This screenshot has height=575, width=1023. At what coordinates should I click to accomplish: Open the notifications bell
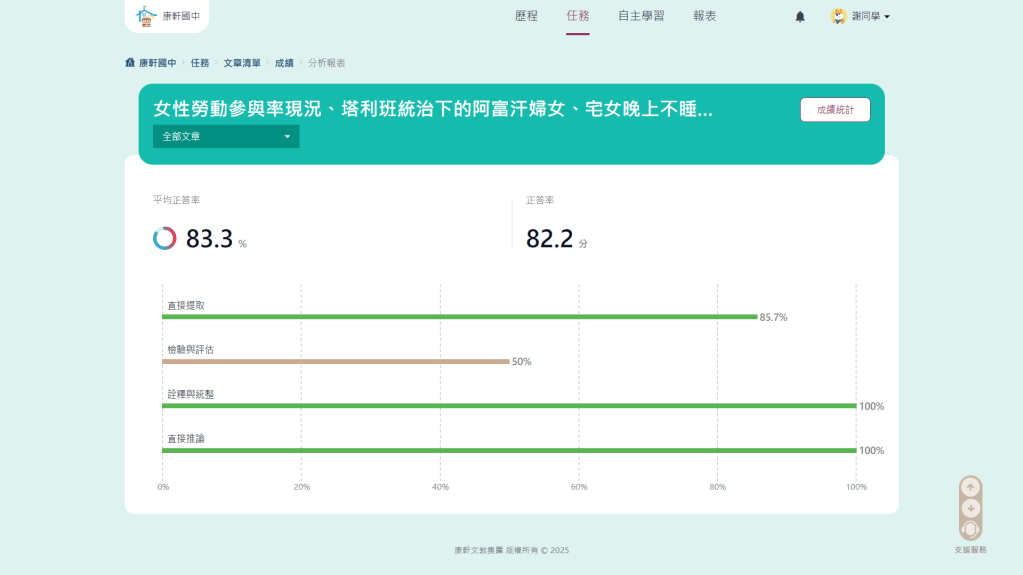800,17
